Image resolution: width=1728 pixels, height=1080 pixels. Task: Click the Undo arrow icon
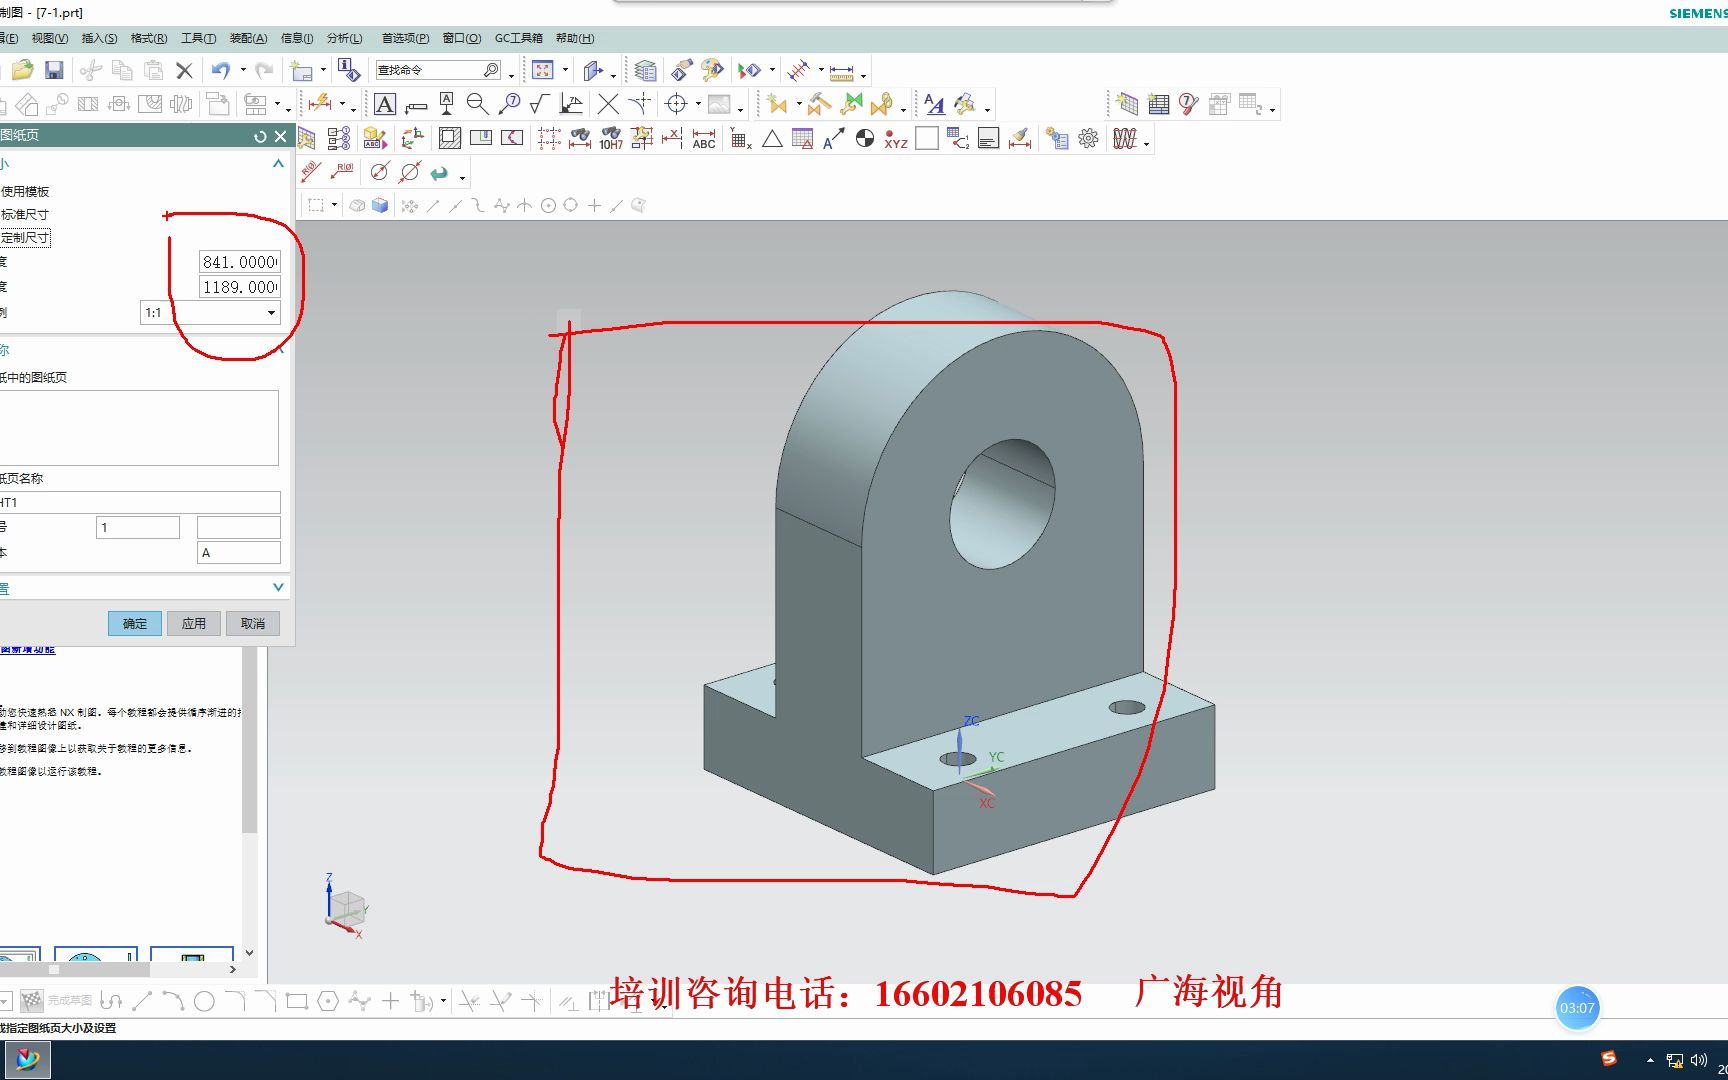click(220, 69)
